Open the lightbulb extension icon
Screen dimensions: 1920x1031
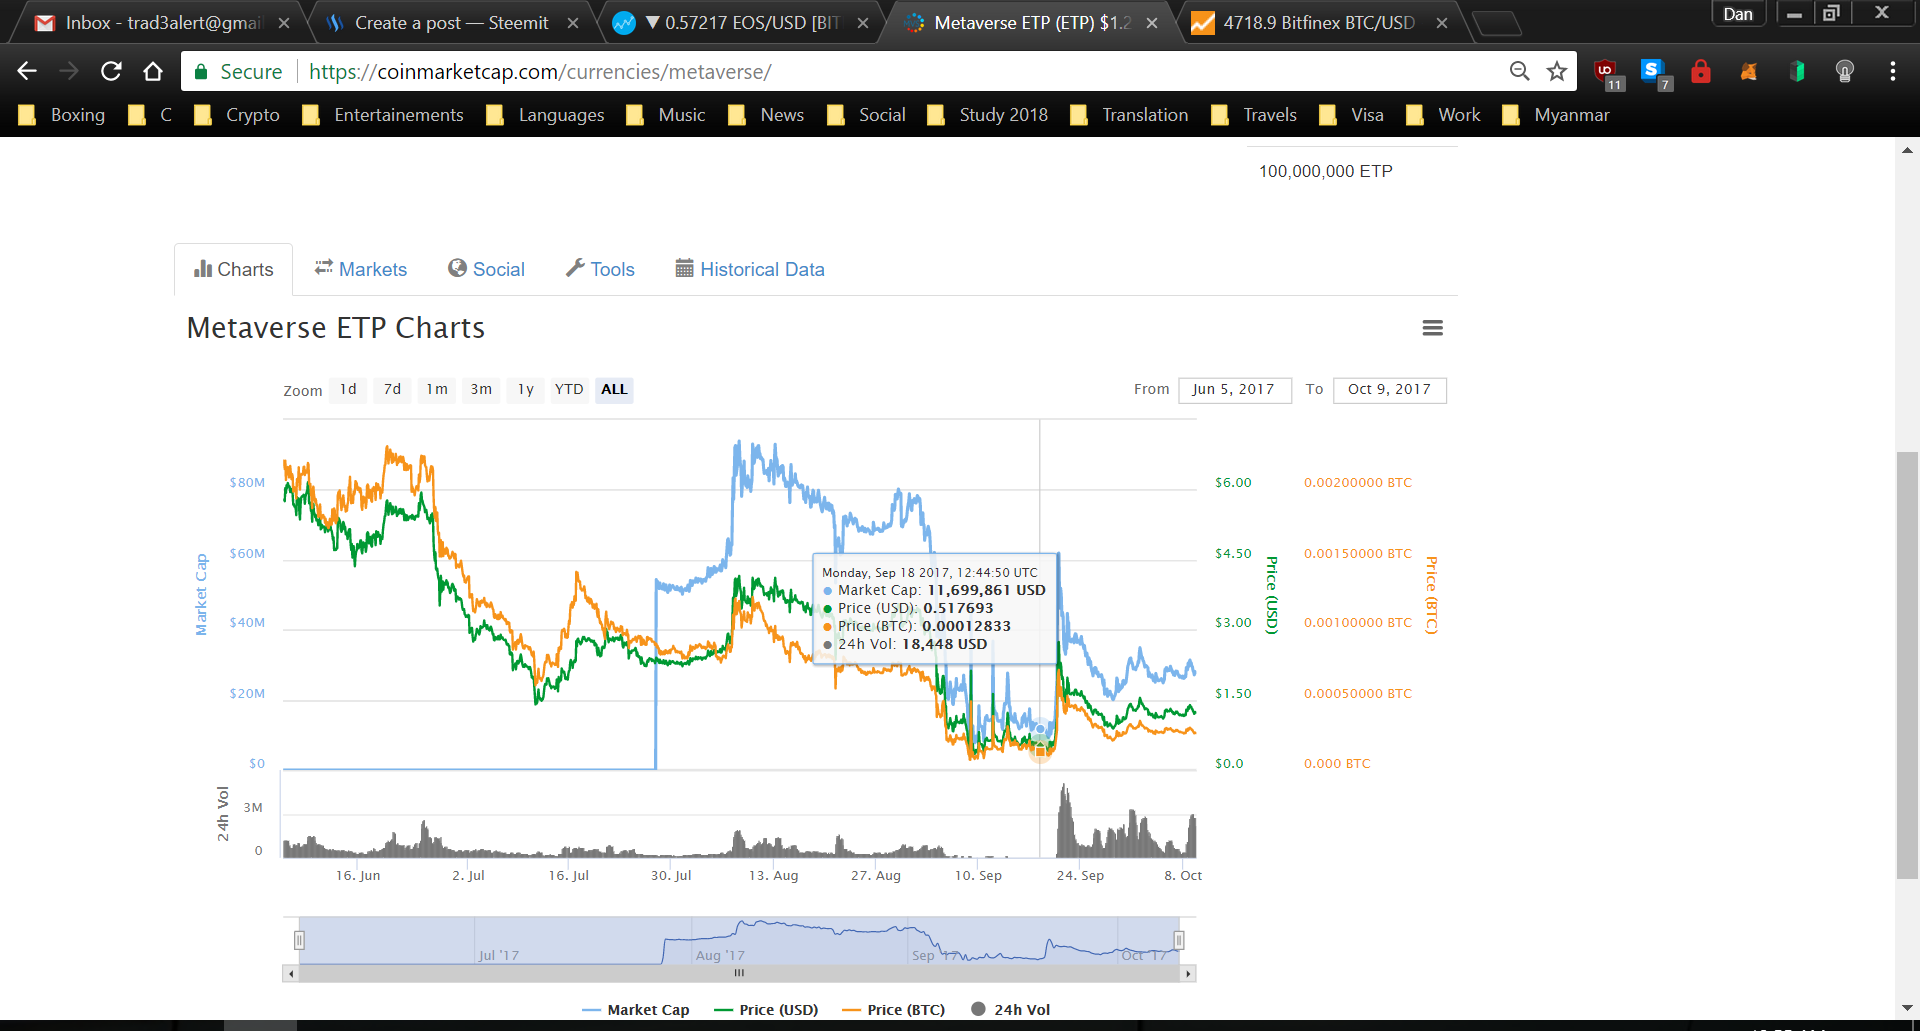click(1845, 71)
